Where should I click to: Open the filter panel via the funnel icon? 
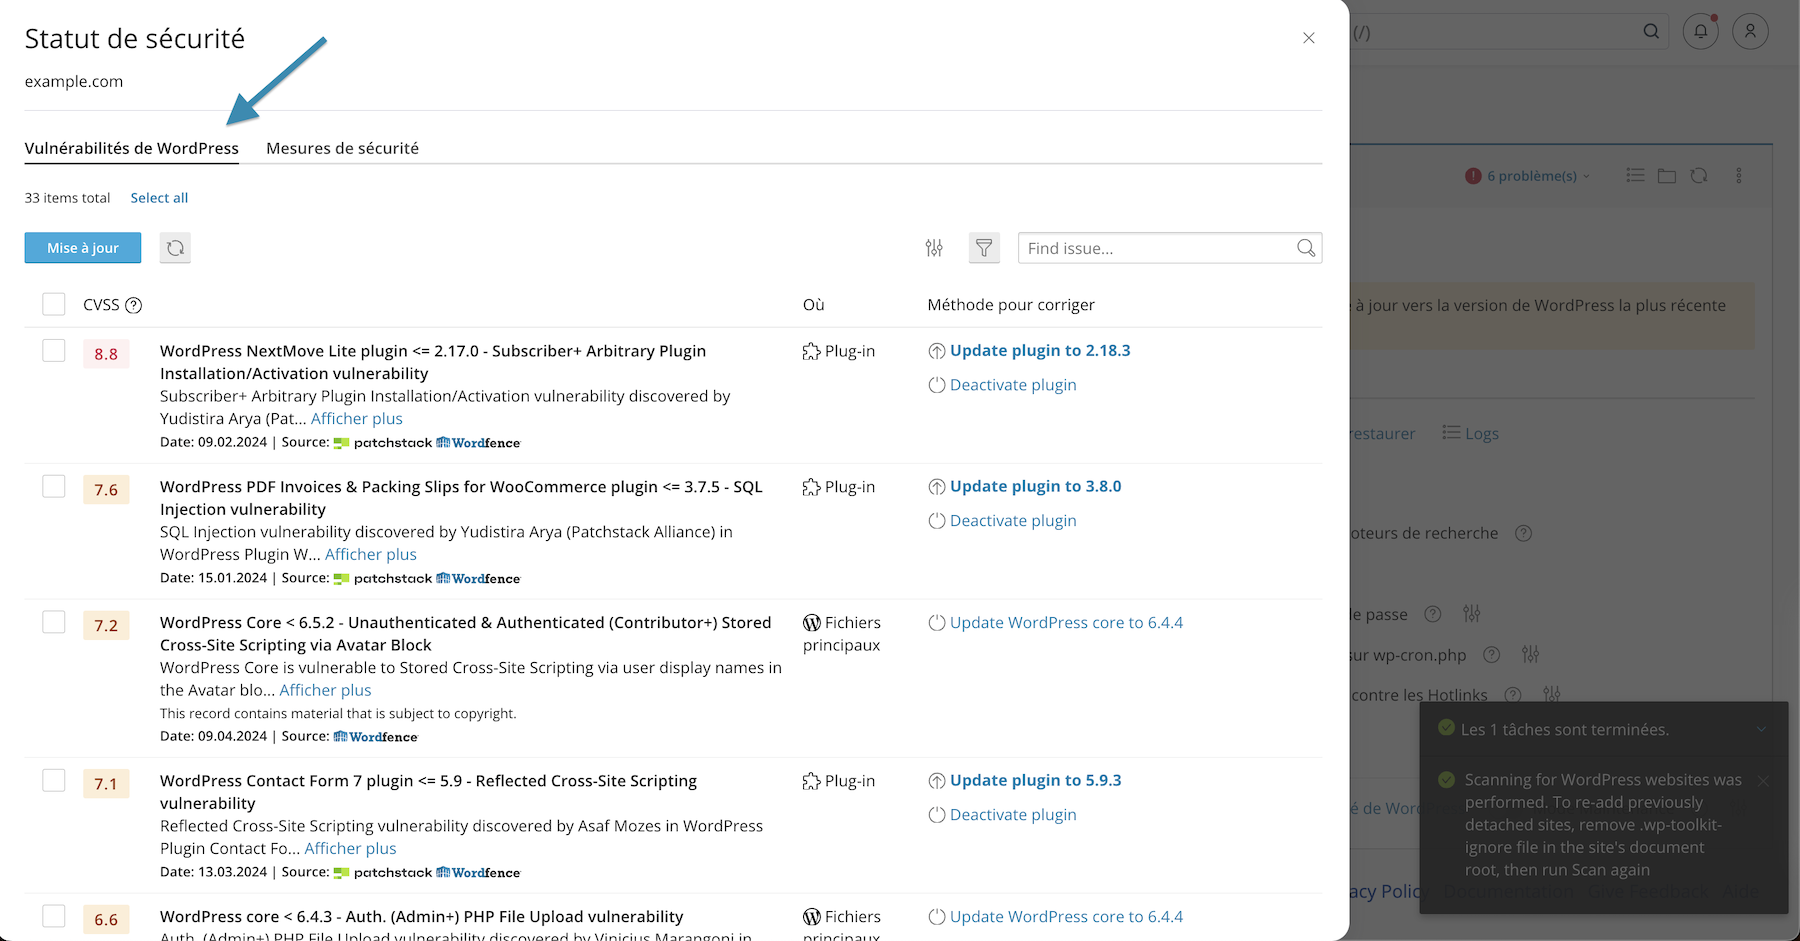pos(984,247)
